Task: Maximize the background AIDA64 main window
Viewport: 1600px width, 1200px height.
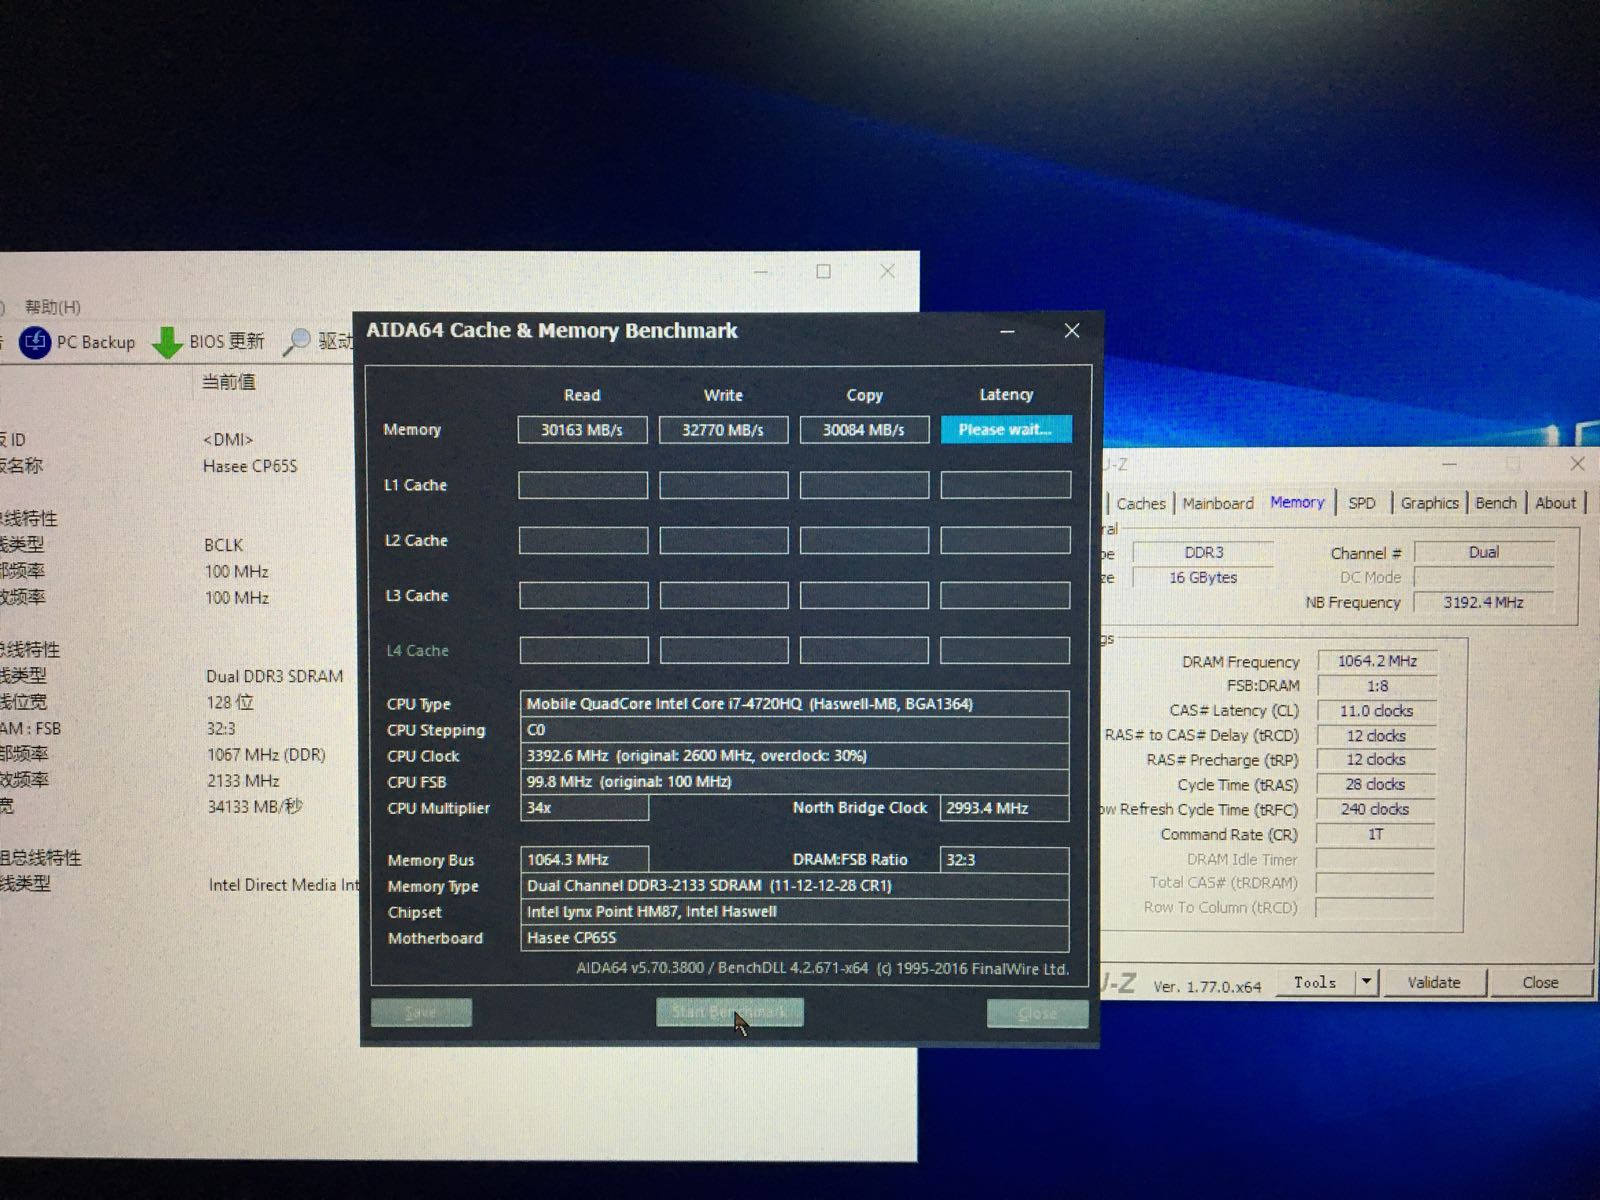Action: pos(823,271)
